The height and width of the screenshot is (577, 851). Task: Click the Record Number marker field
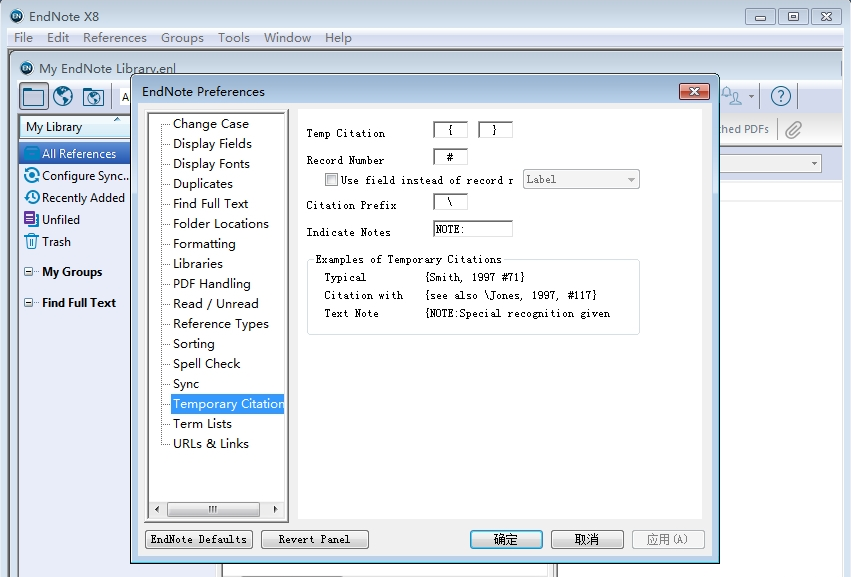point(450,157)
